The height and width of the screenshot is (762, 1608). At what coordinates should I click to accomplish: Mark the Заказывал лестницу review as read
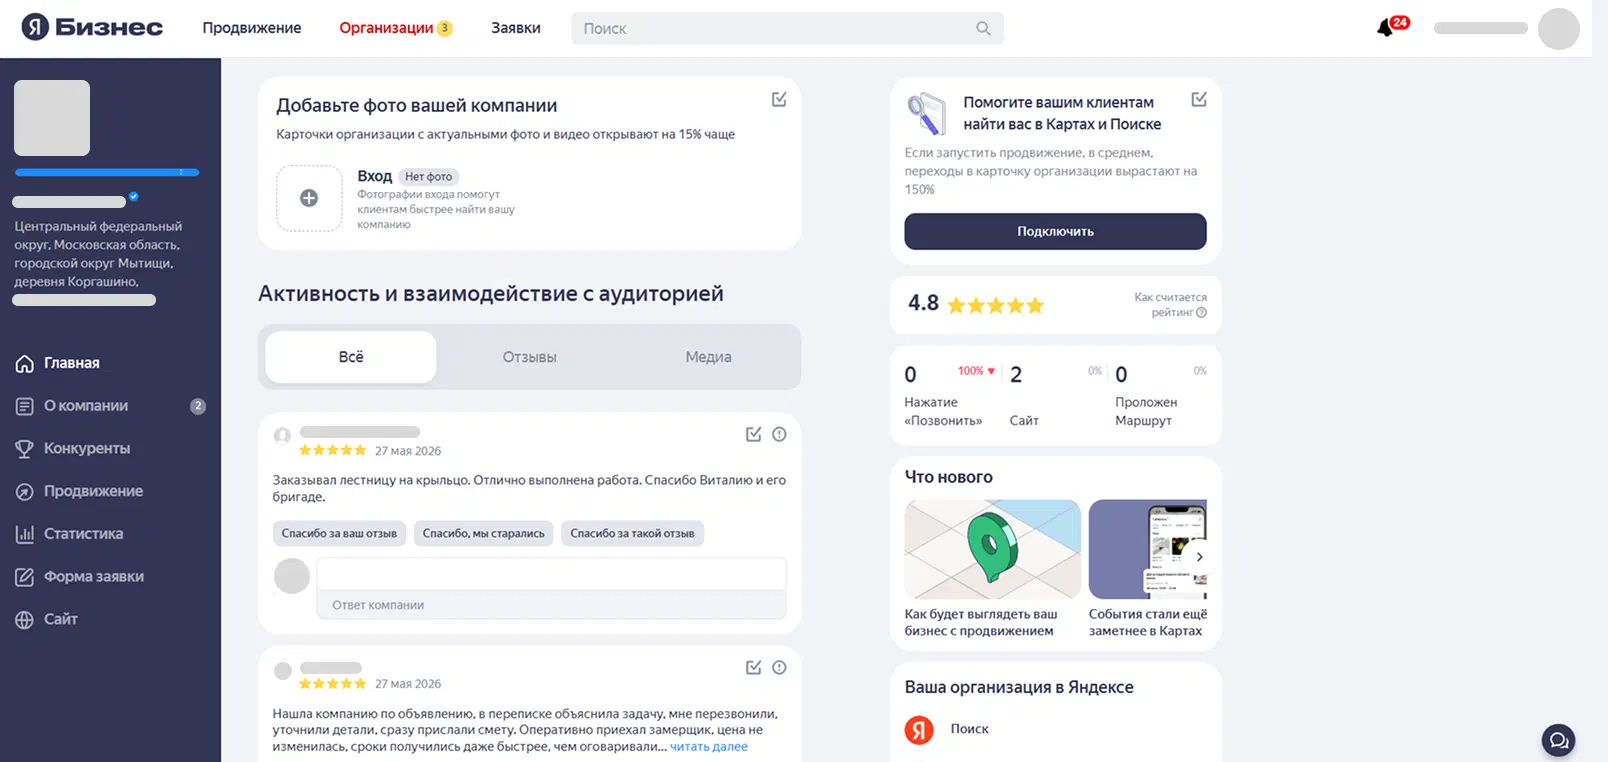754,434
